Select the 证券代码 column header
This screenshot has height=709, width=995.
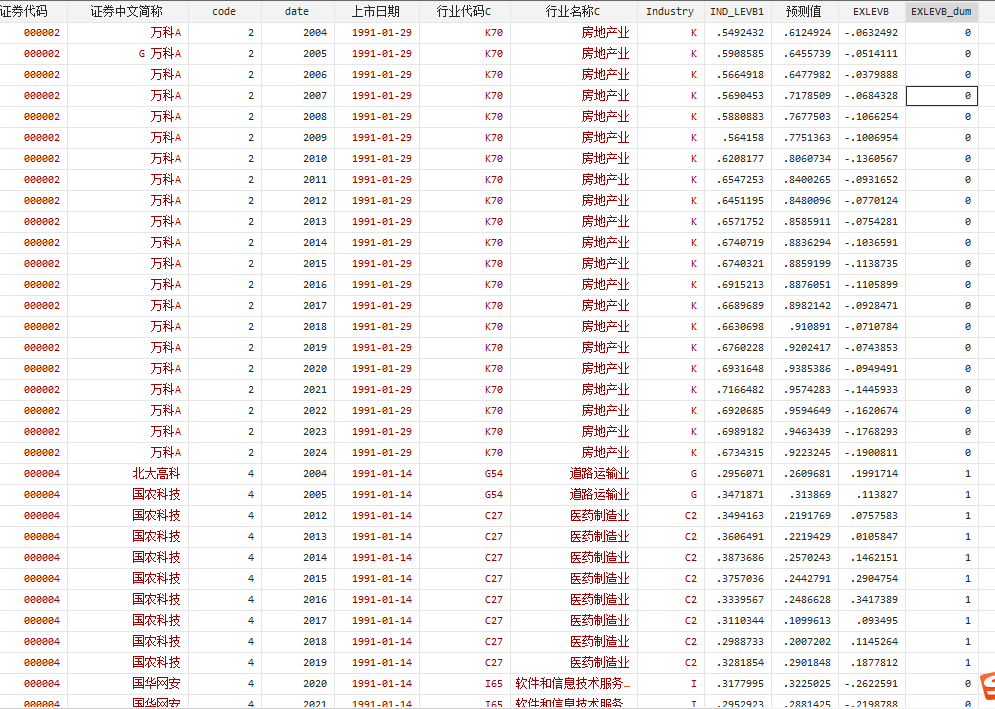(33, 11)
